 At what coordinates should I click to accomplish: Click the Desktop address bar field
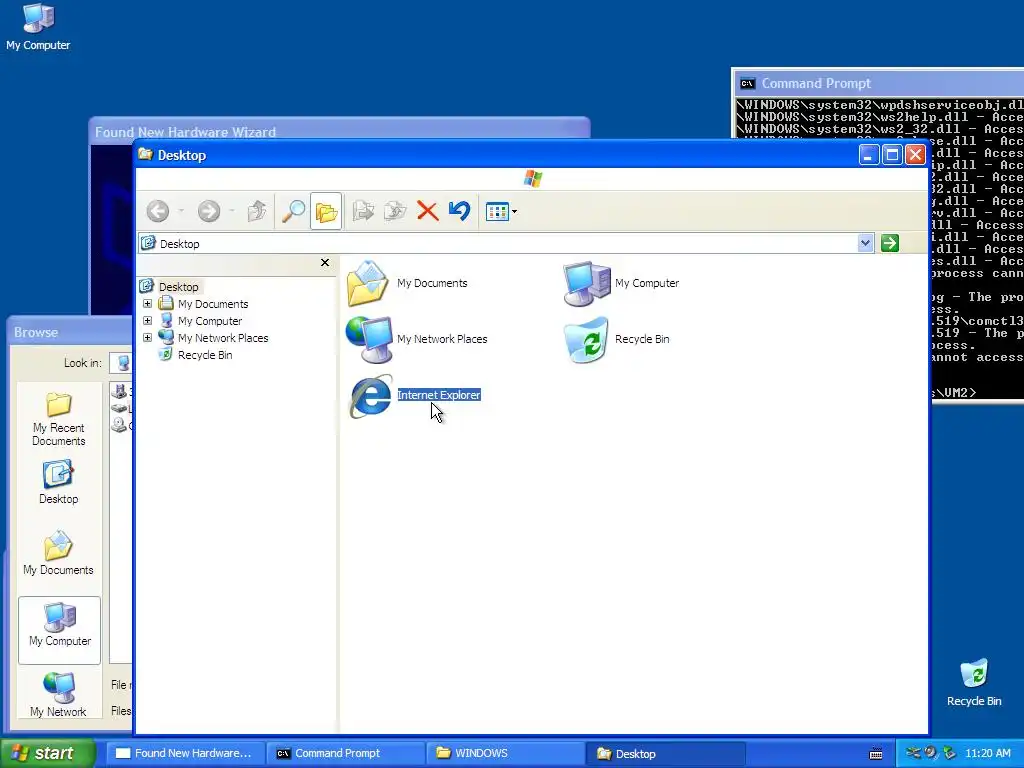click(x=506, y=244)
